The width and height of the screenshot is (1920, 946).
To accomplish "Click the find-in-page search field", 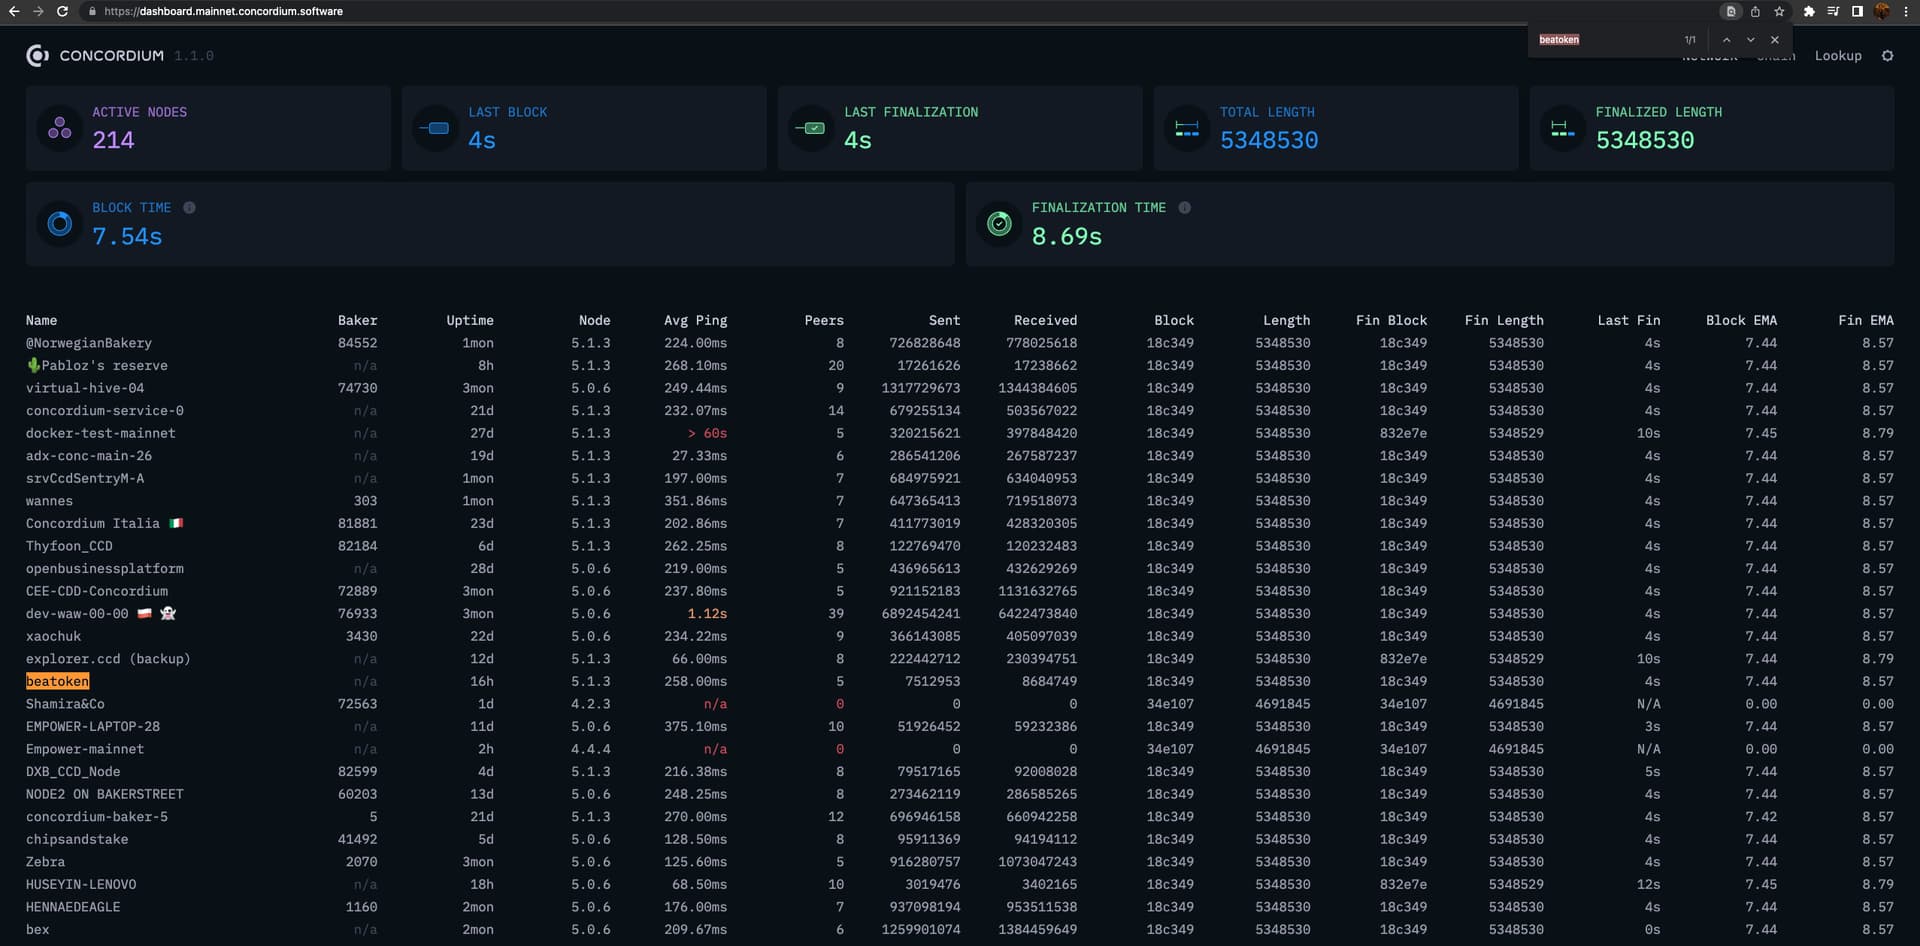I will (x=1605, y=40).
